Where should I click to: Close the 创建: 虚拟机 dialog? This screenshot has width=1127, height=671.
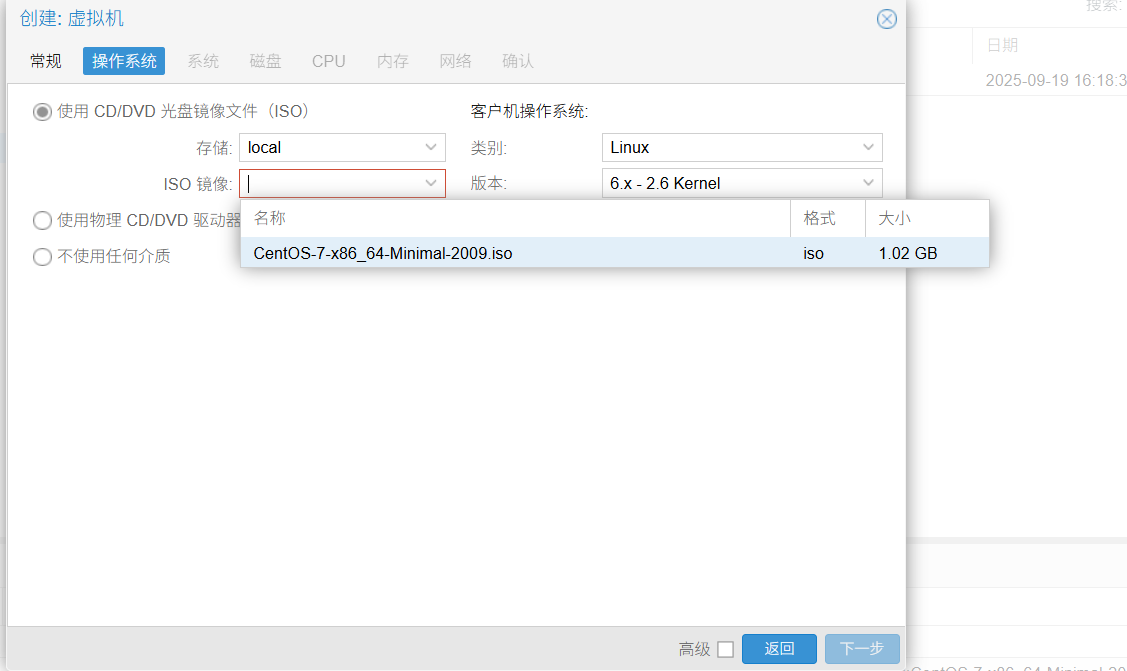tap(886, 19)
